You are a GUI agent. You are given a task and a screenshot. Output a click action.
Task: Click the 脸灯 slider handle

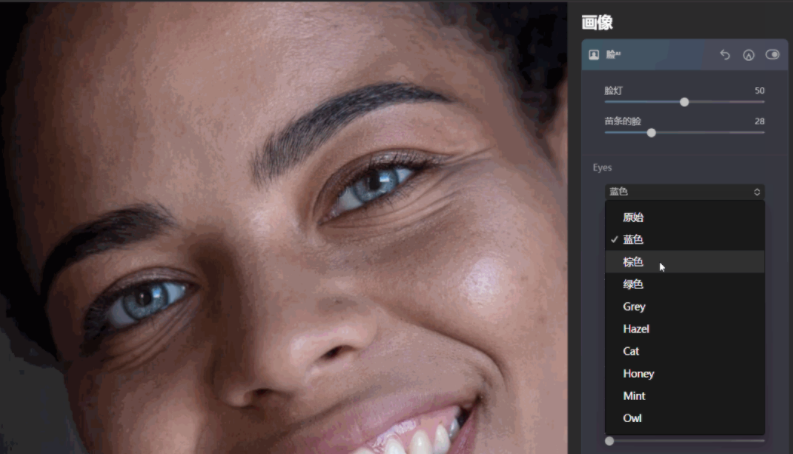tap(684, 102)
